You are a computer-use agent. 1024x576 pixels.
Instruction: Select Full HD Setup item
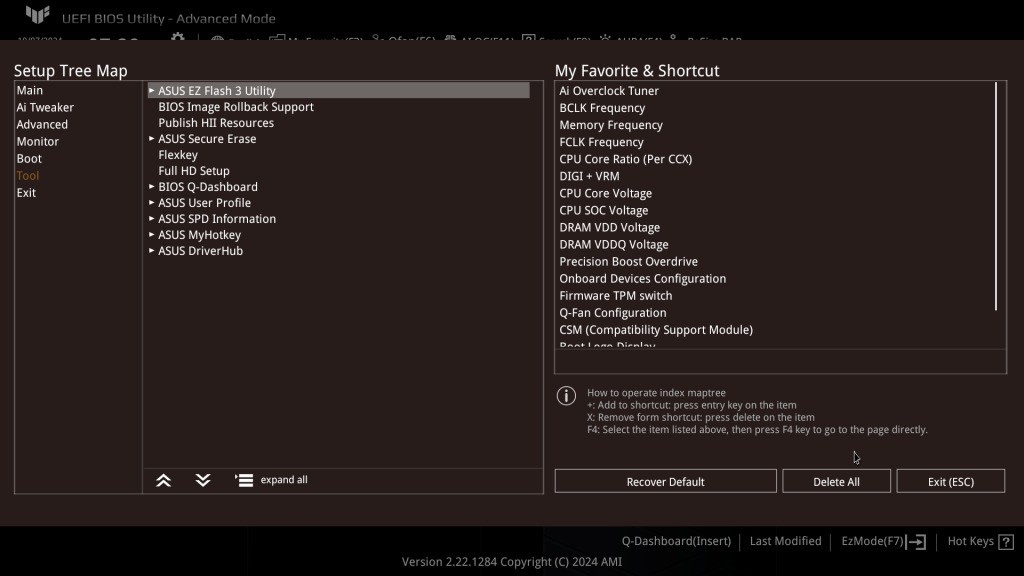pyautogui.click(x=194, y=170)
